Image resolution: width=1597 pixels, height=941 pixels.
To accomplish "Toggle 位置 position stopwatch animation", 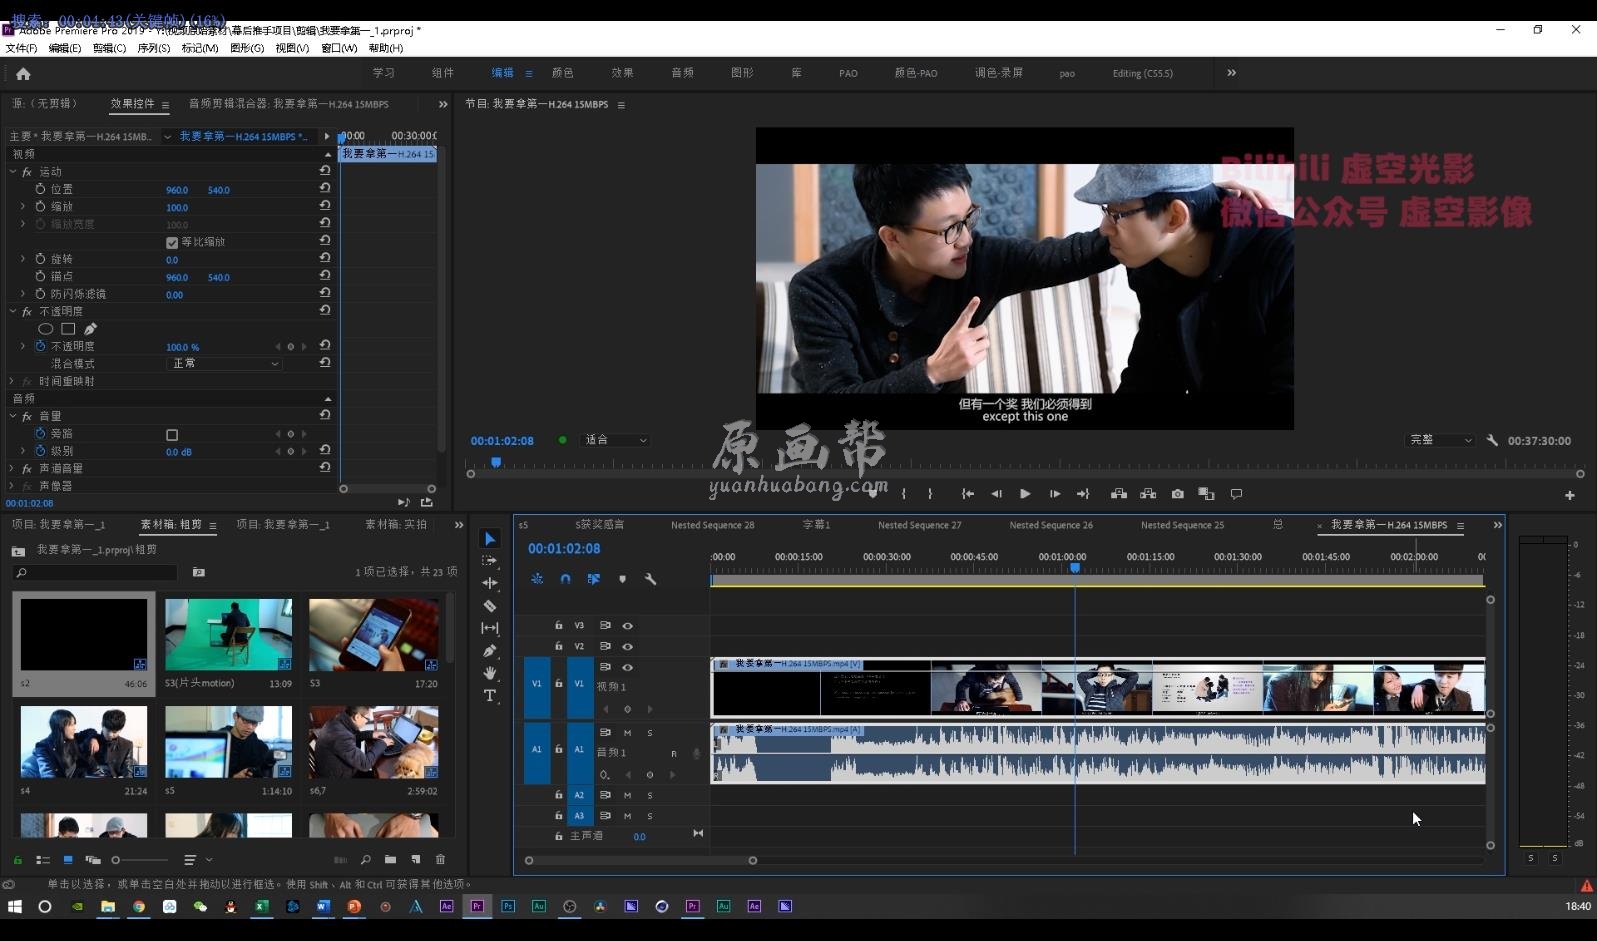I will pos(40,189).
